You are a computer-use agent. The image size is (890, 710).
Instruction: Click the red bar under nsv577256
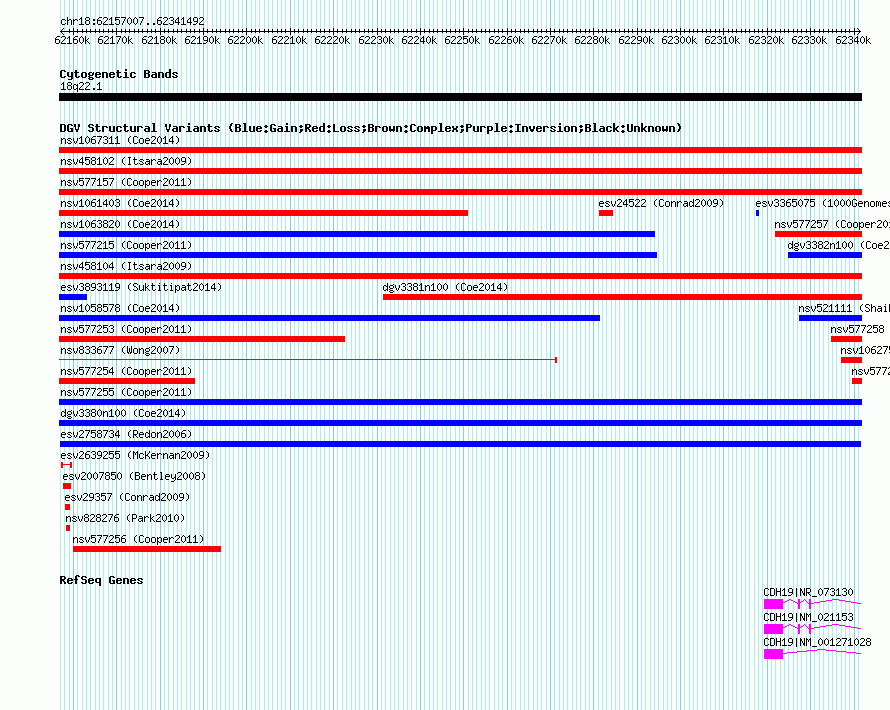[147, 549]
